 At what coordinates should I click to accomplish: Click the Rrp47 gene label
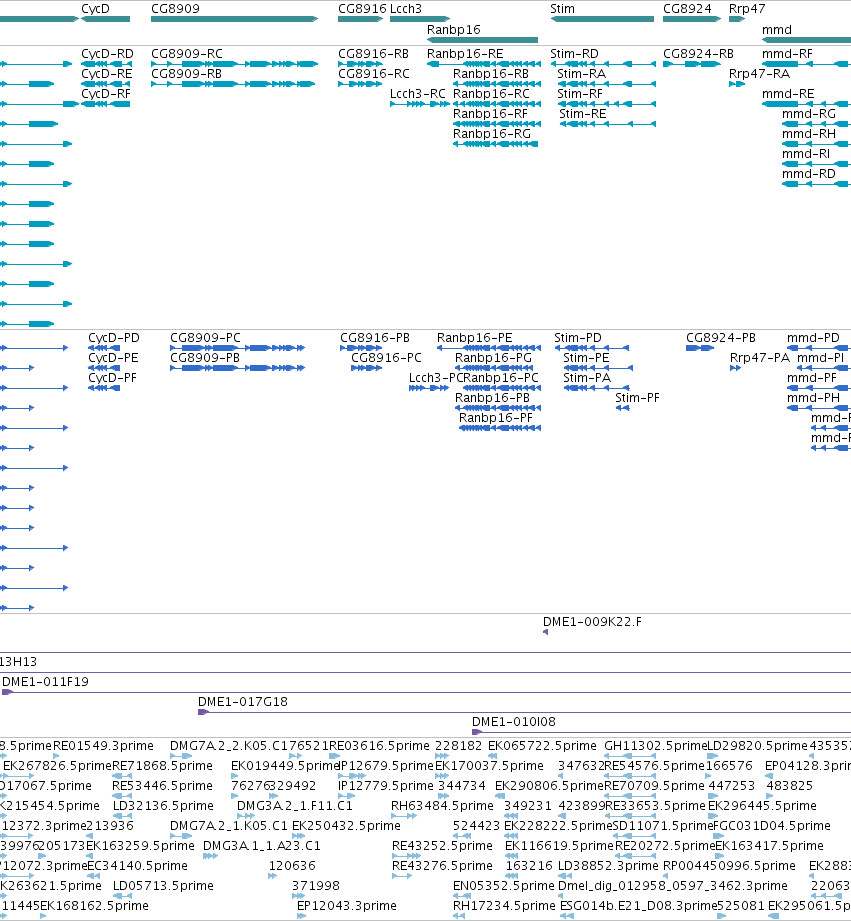747,9
